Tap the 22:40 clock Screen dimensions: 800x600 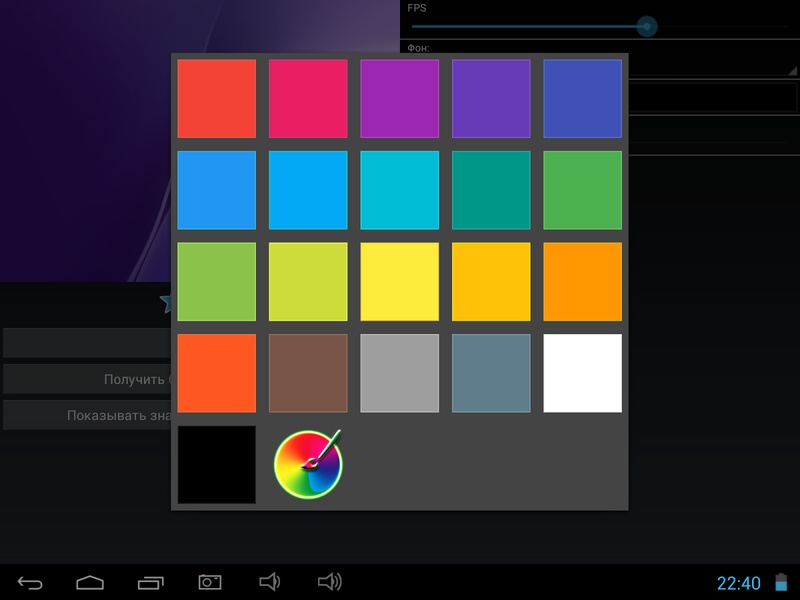pos(738,583)
